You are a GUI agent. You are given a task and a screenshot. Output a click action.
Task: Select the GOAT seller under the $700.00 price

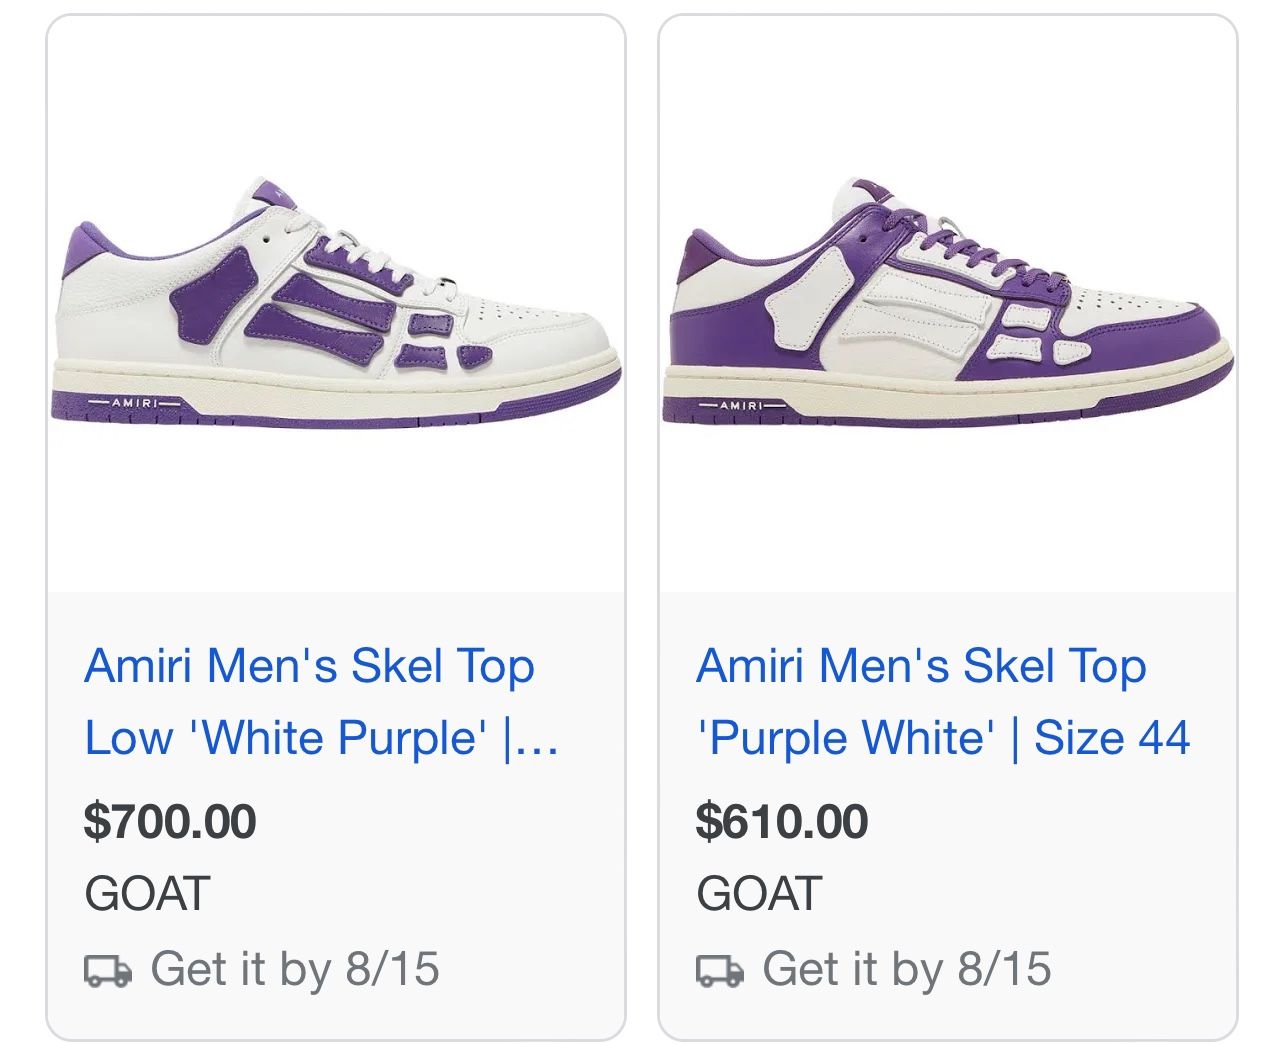pos(147,893)
